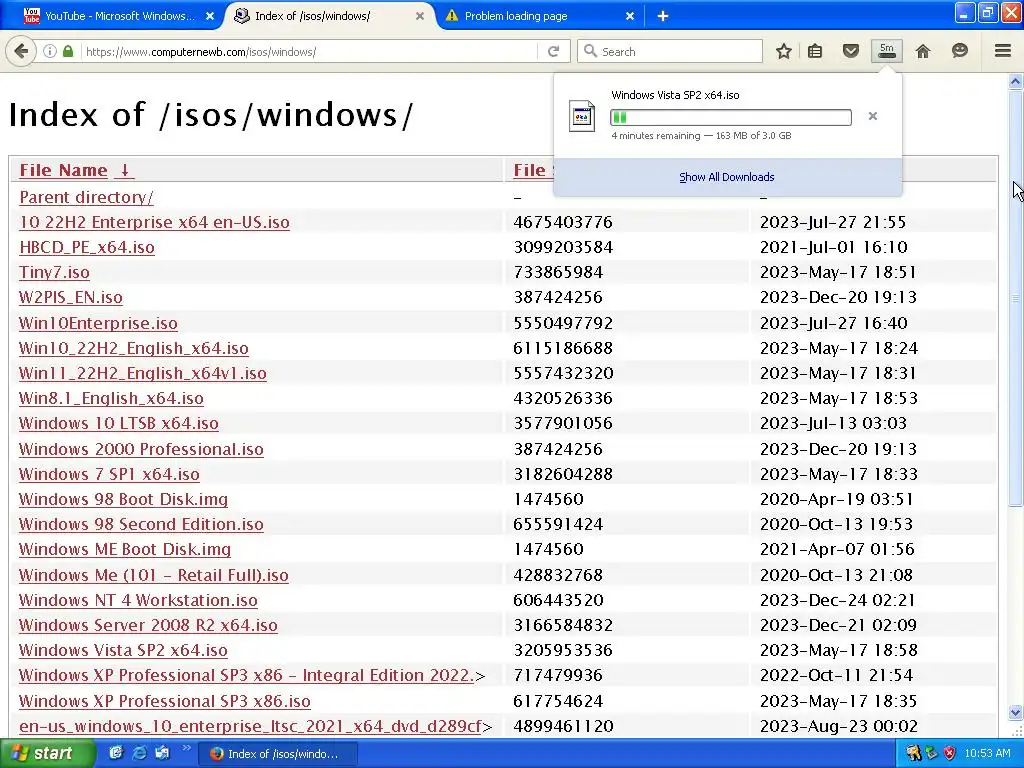Click the Show All Downloads link
This screenshot has height=768, width=1024.
pyautogui.click(x=726, y=177)
